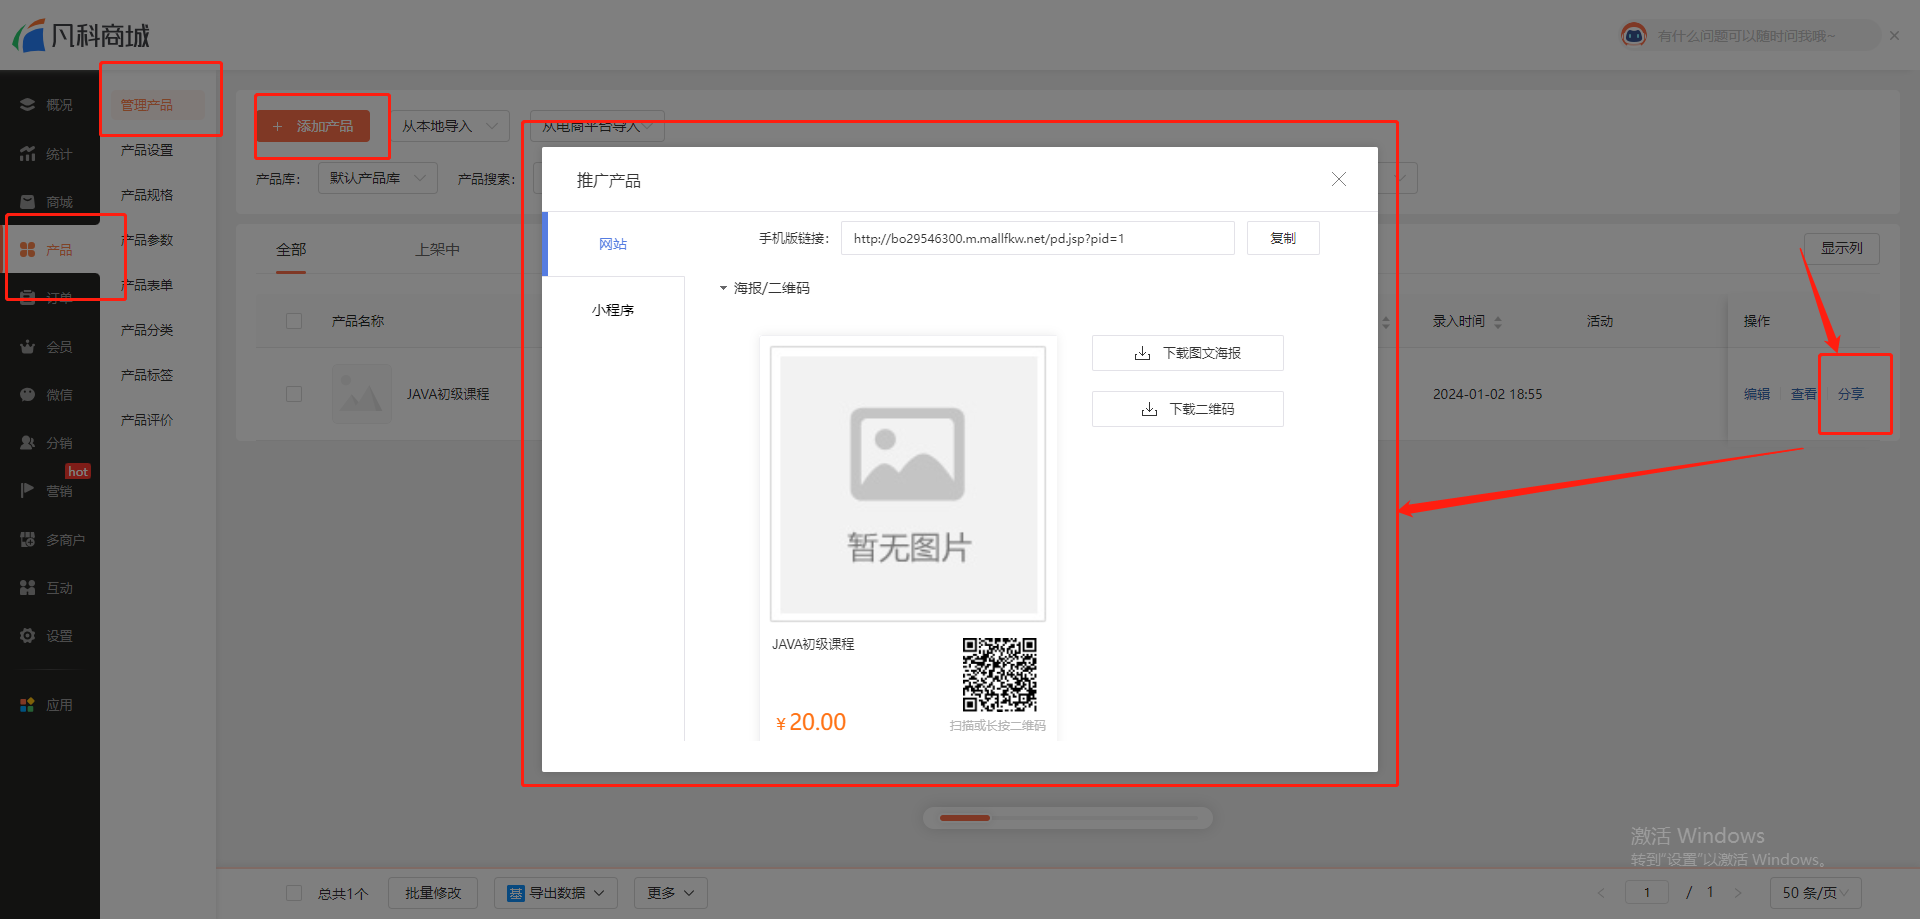
Task: Open the 50 条/页 page size dropdown
Action: click(1816, 893)
